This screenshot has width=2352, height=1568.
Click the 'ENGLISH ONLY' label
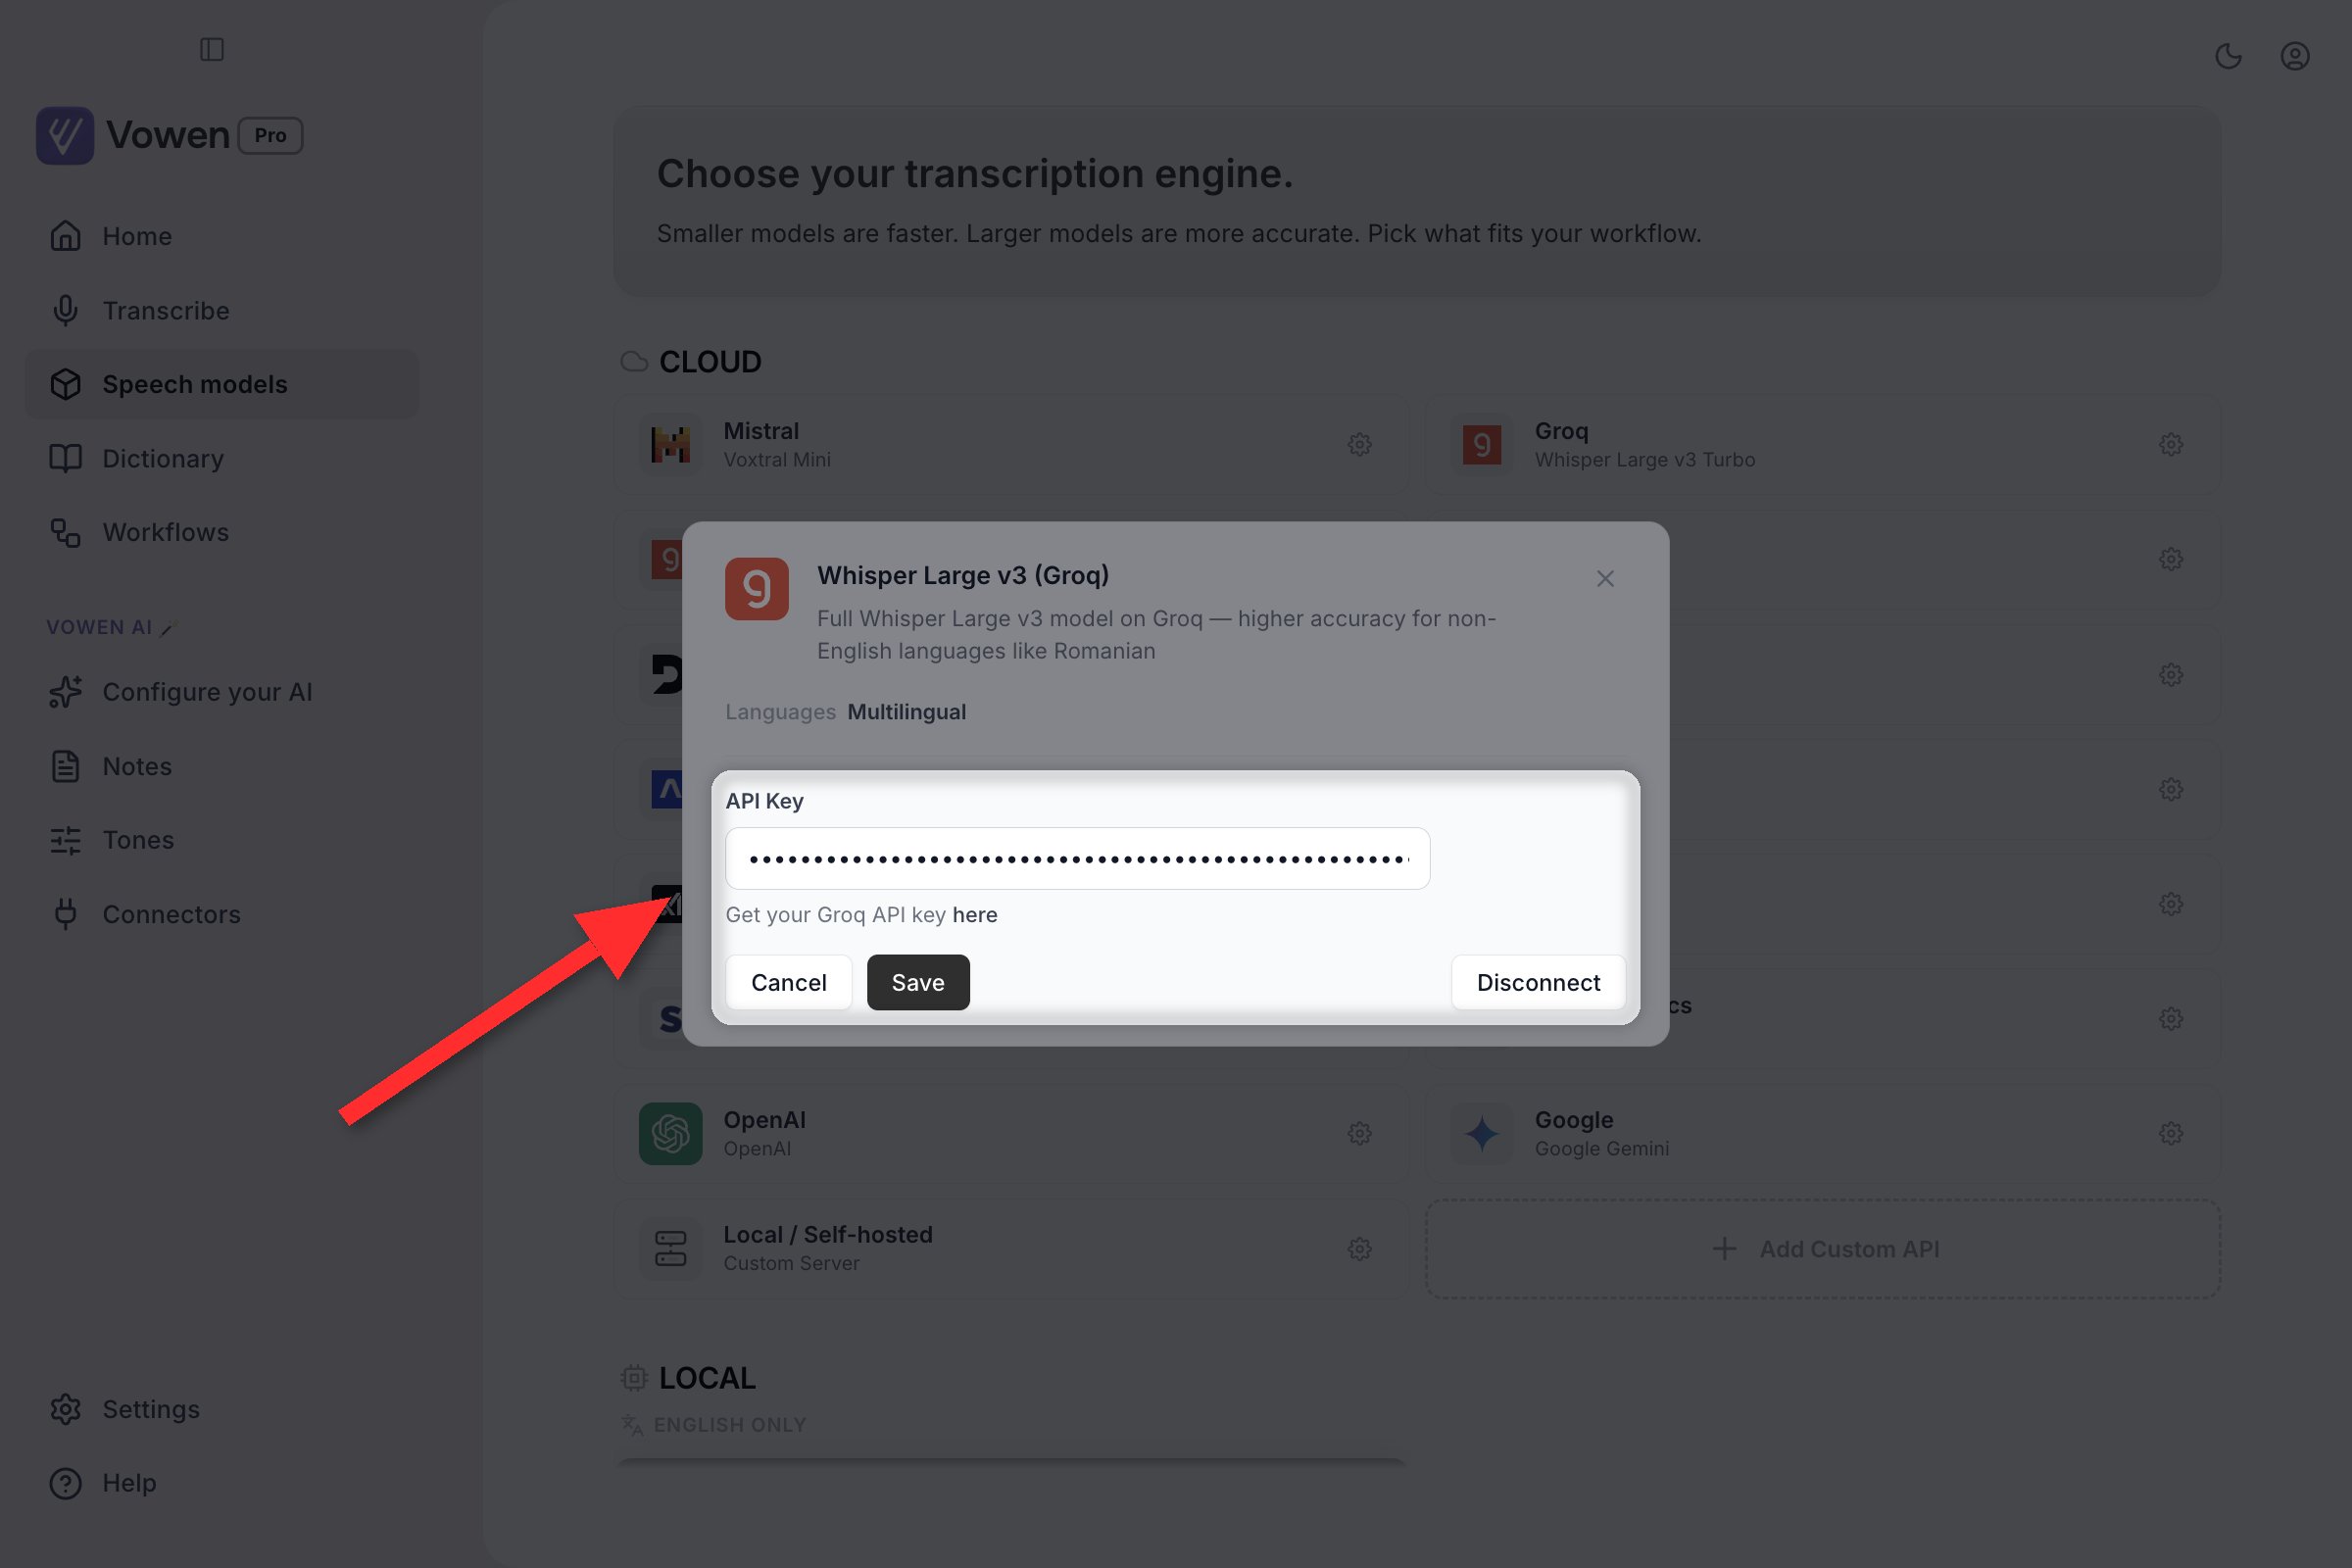[x=729, y=1425]
